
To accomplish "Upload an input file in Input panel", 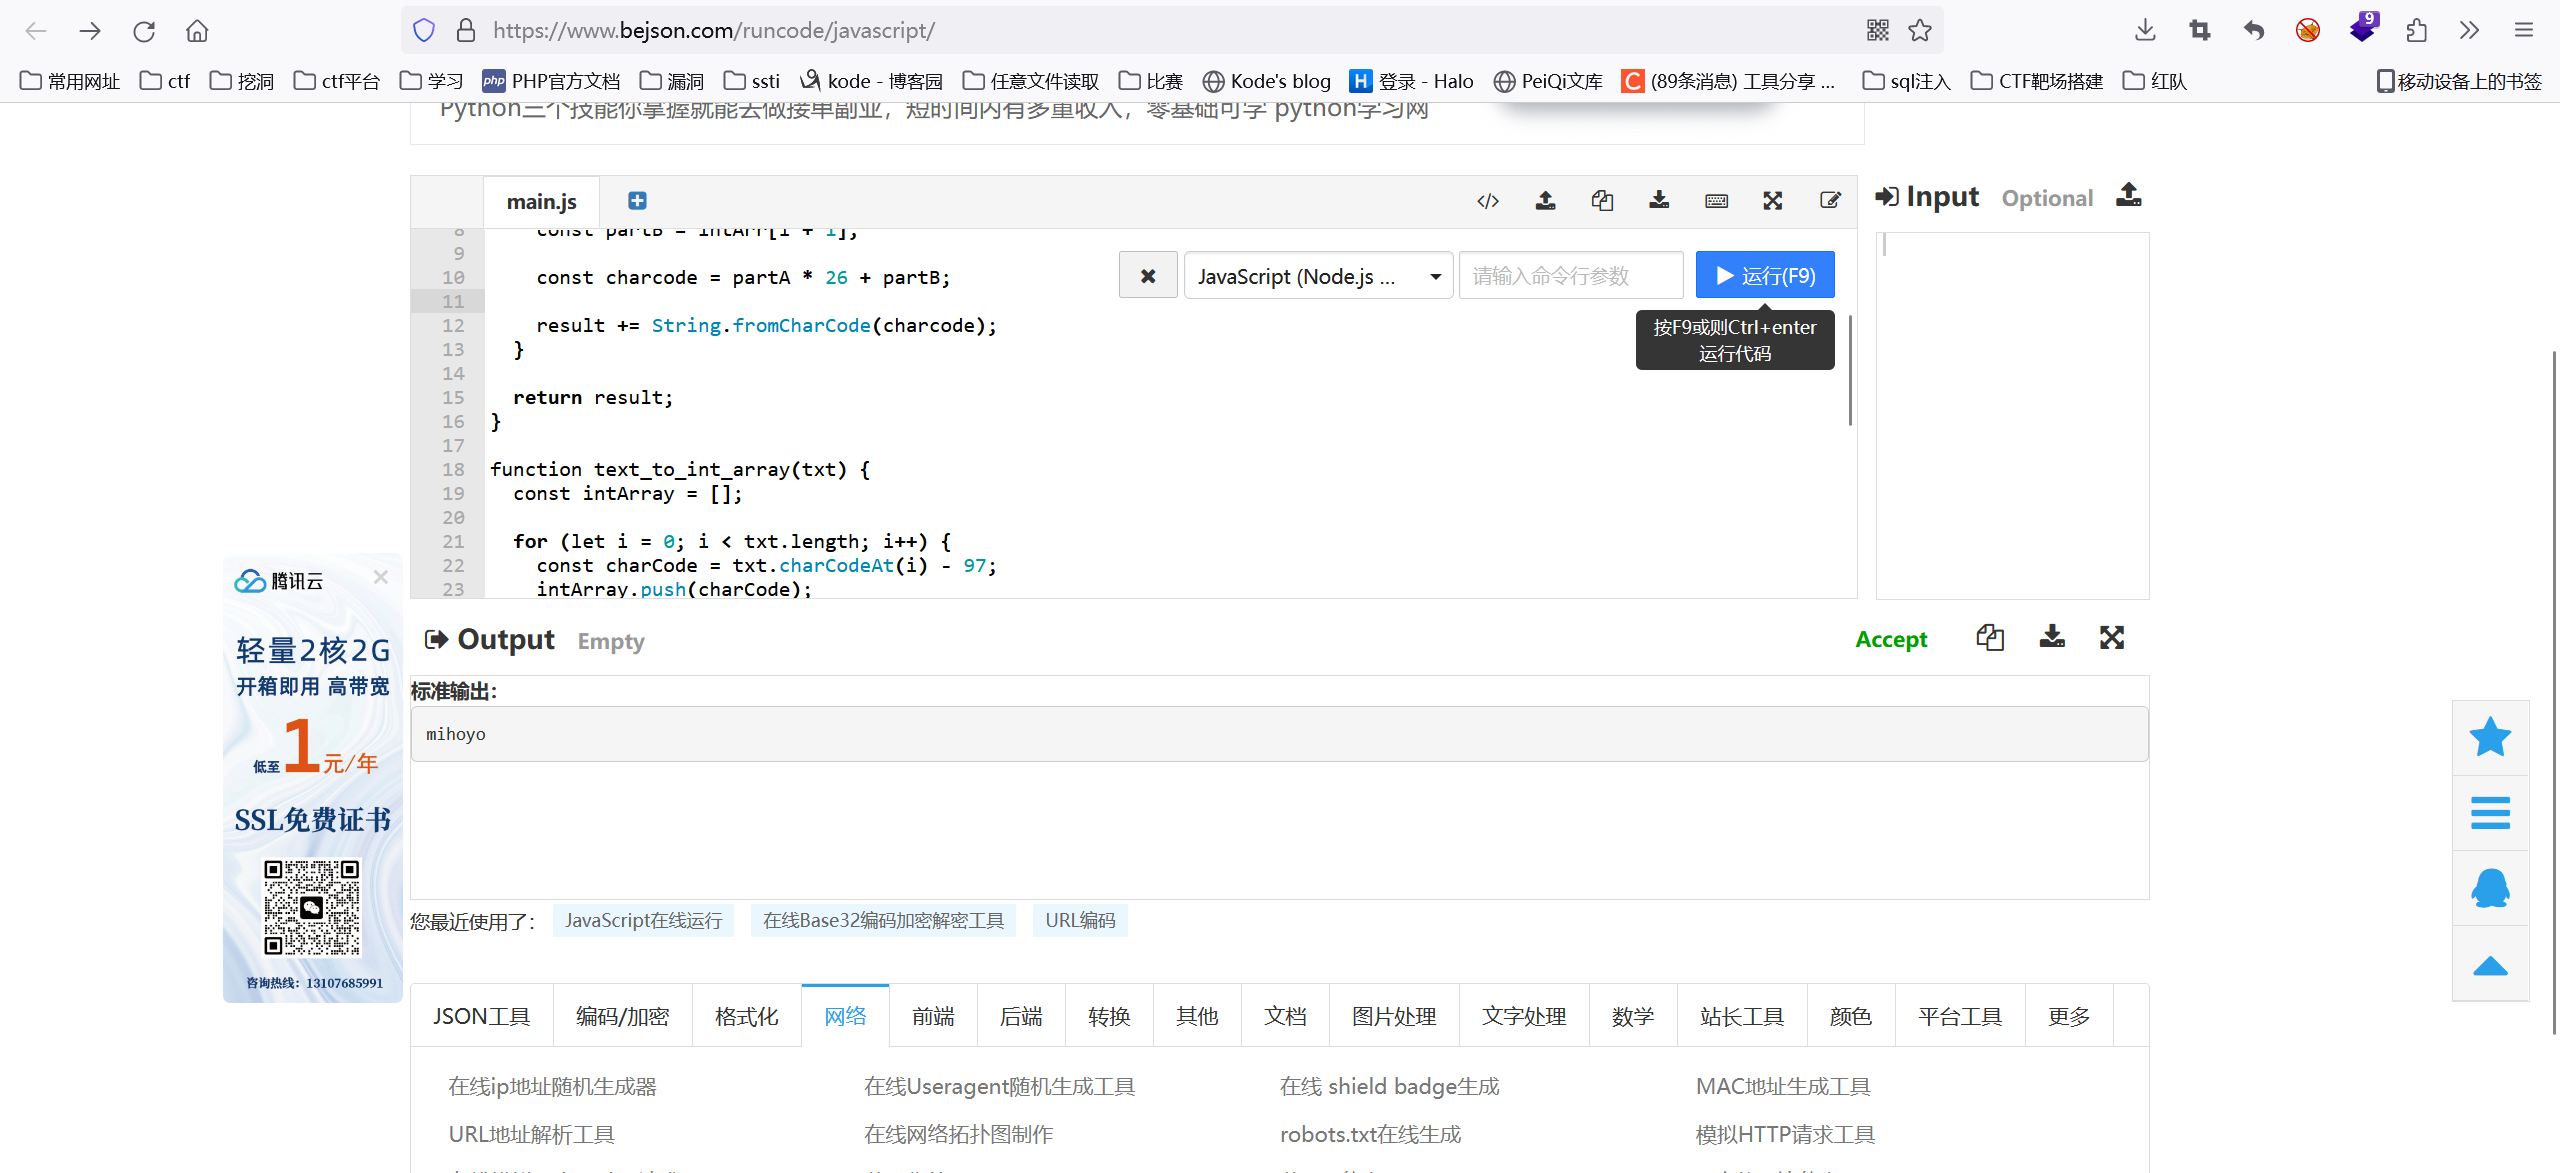I will (x=2128, y=195).
